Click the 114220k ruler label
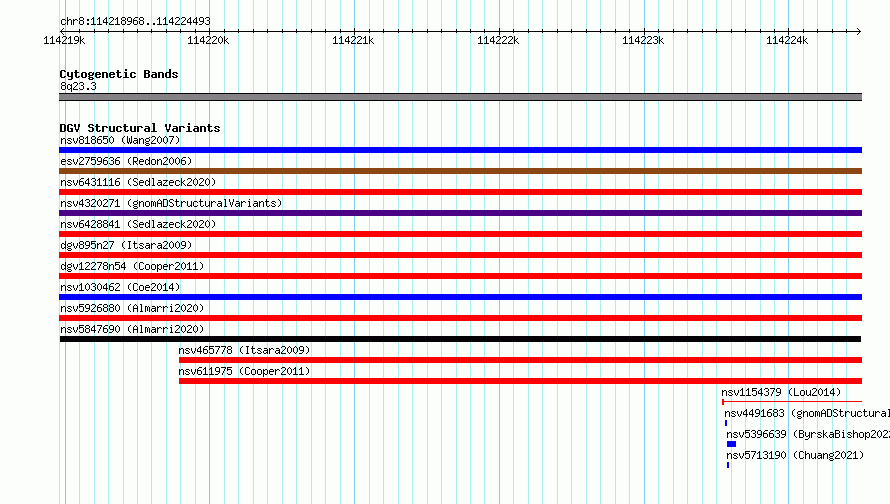Image resolution: width=890 pixels, height=504 pixels. click(x=208, y=40)
